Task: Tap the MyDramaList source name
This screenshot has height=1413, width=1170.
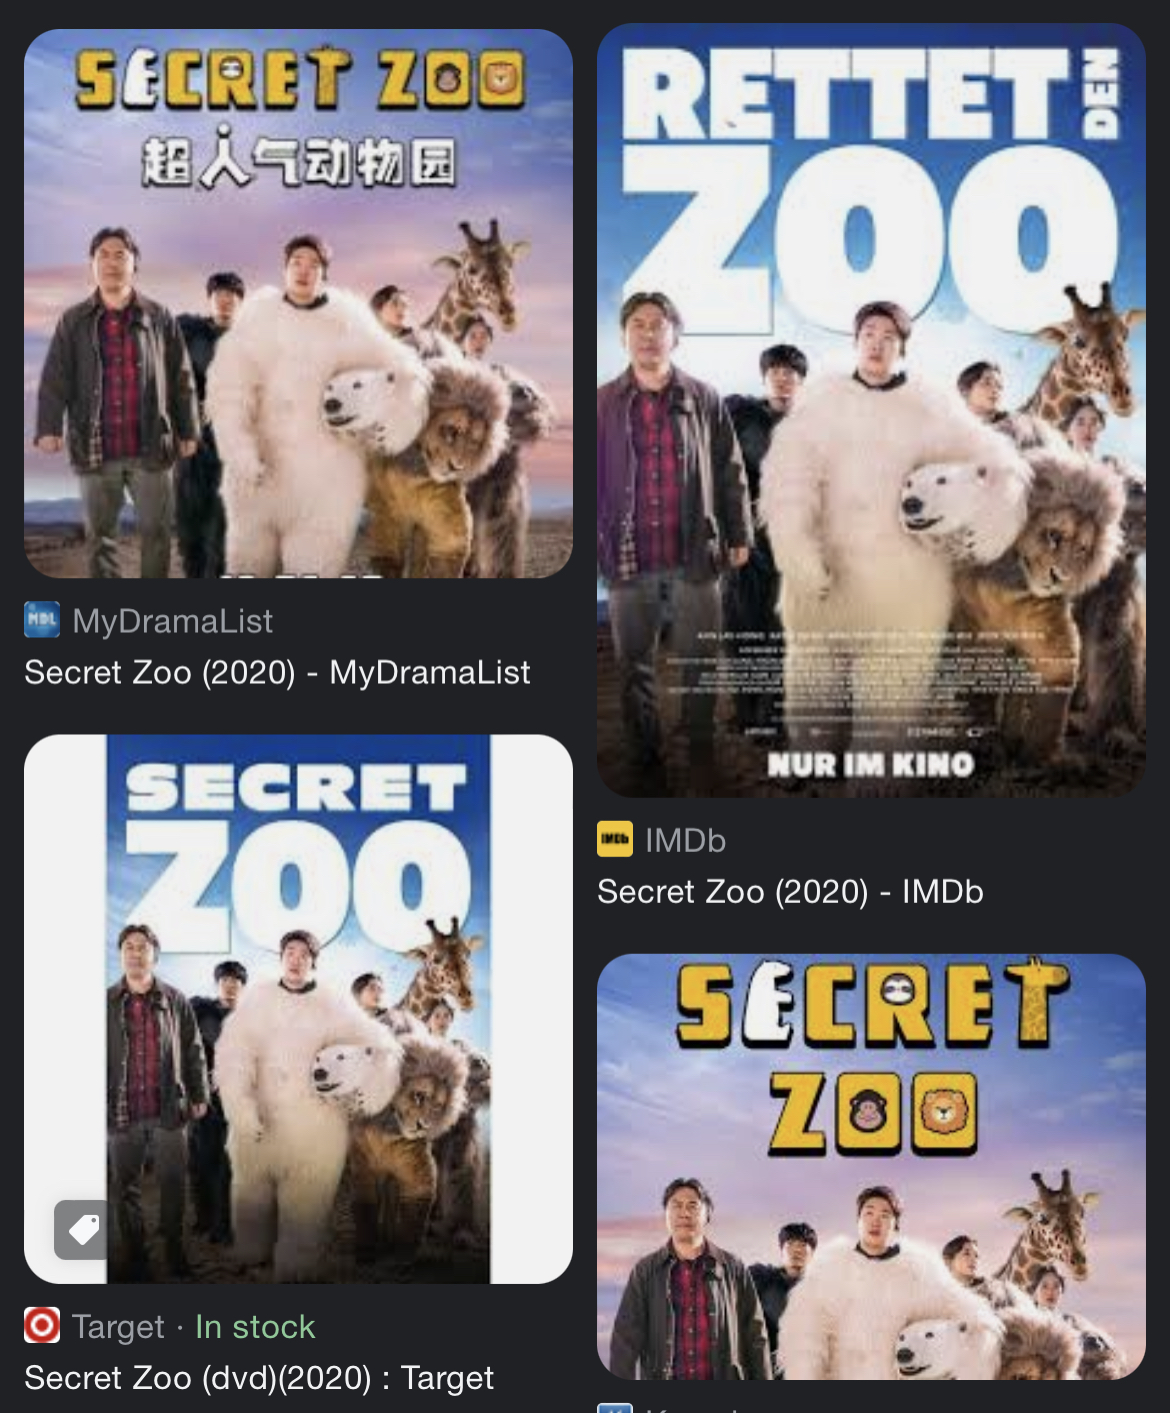Action: tap(172, 621)
